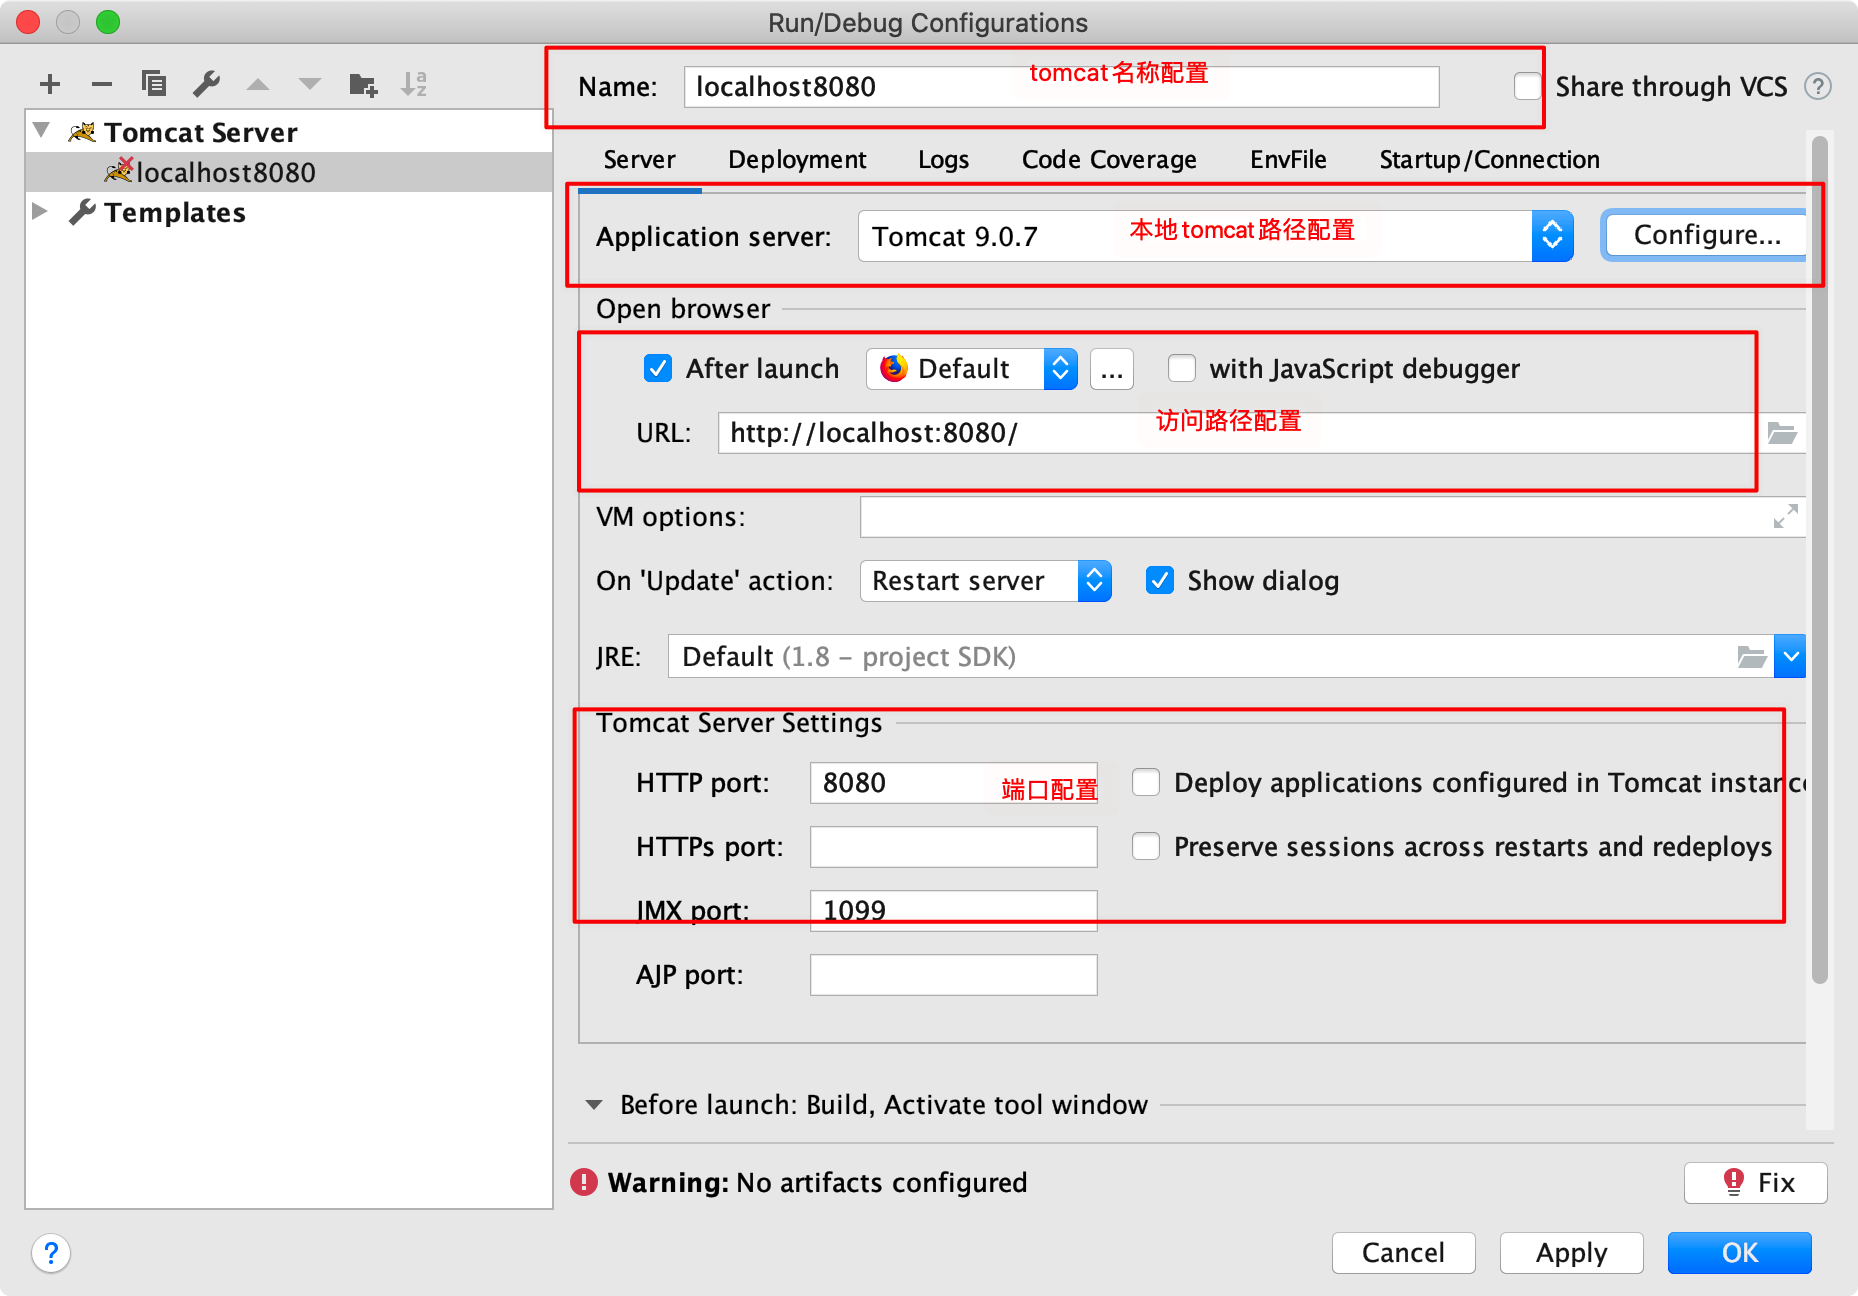
Task: Click the VM options input field
Action: pyautogui.click(x=1333, y=517)
